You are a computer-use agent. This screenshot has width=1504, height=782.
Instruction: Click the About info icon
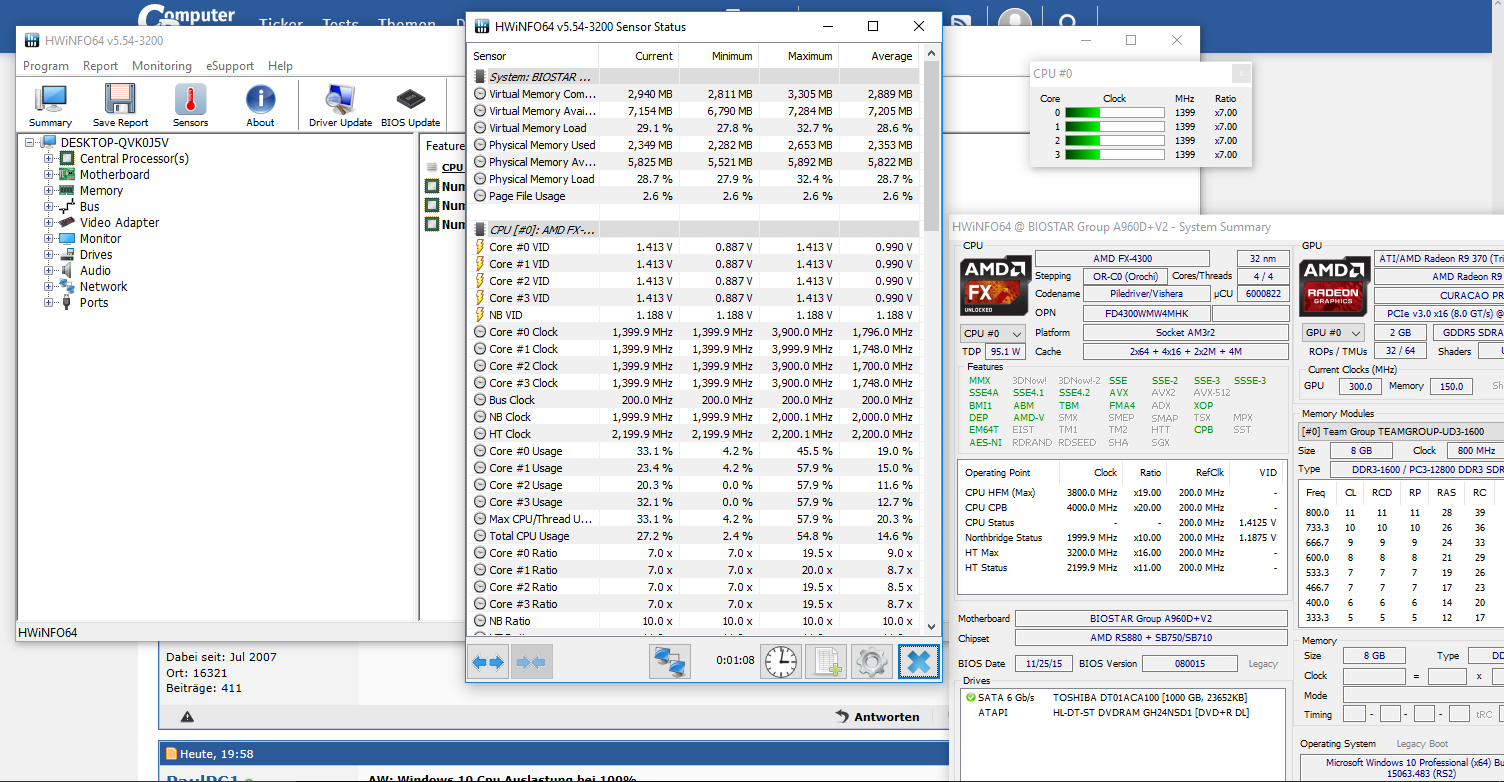click(260, 106)
